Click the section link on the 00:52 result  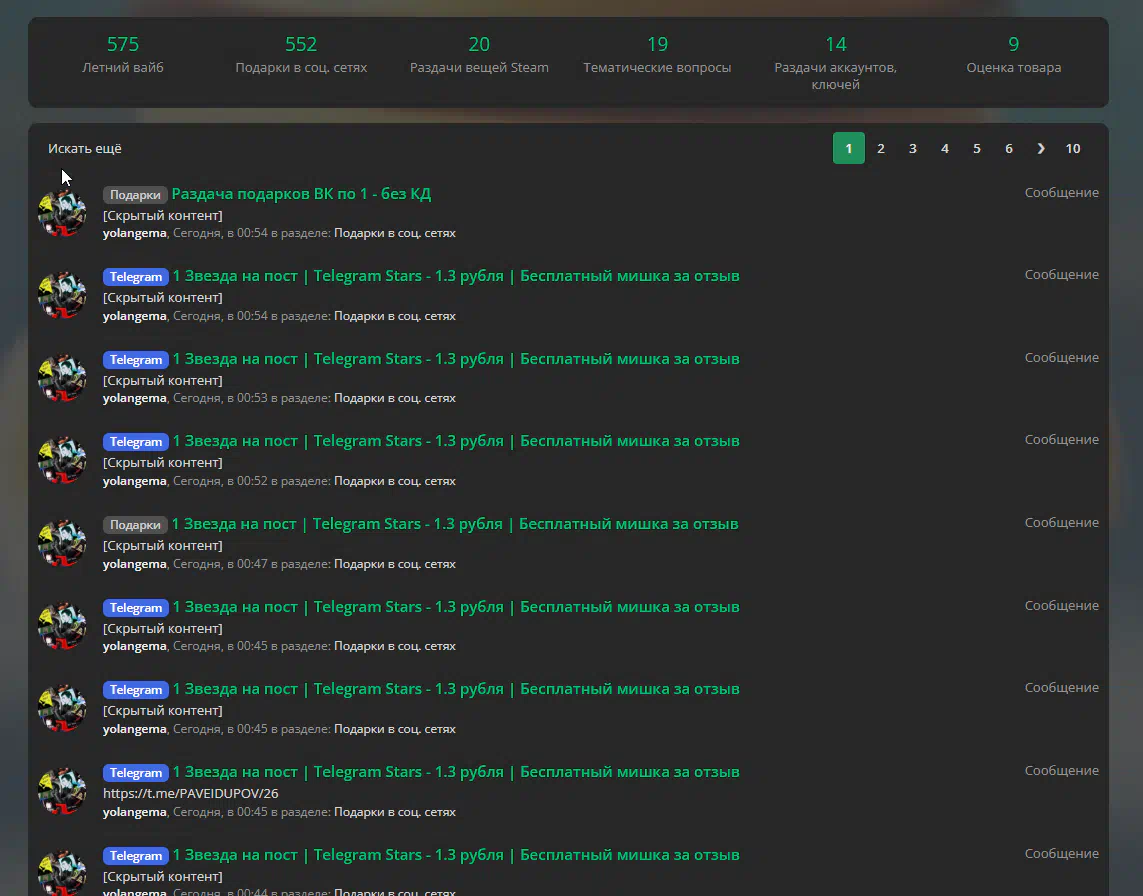(394, 481)
